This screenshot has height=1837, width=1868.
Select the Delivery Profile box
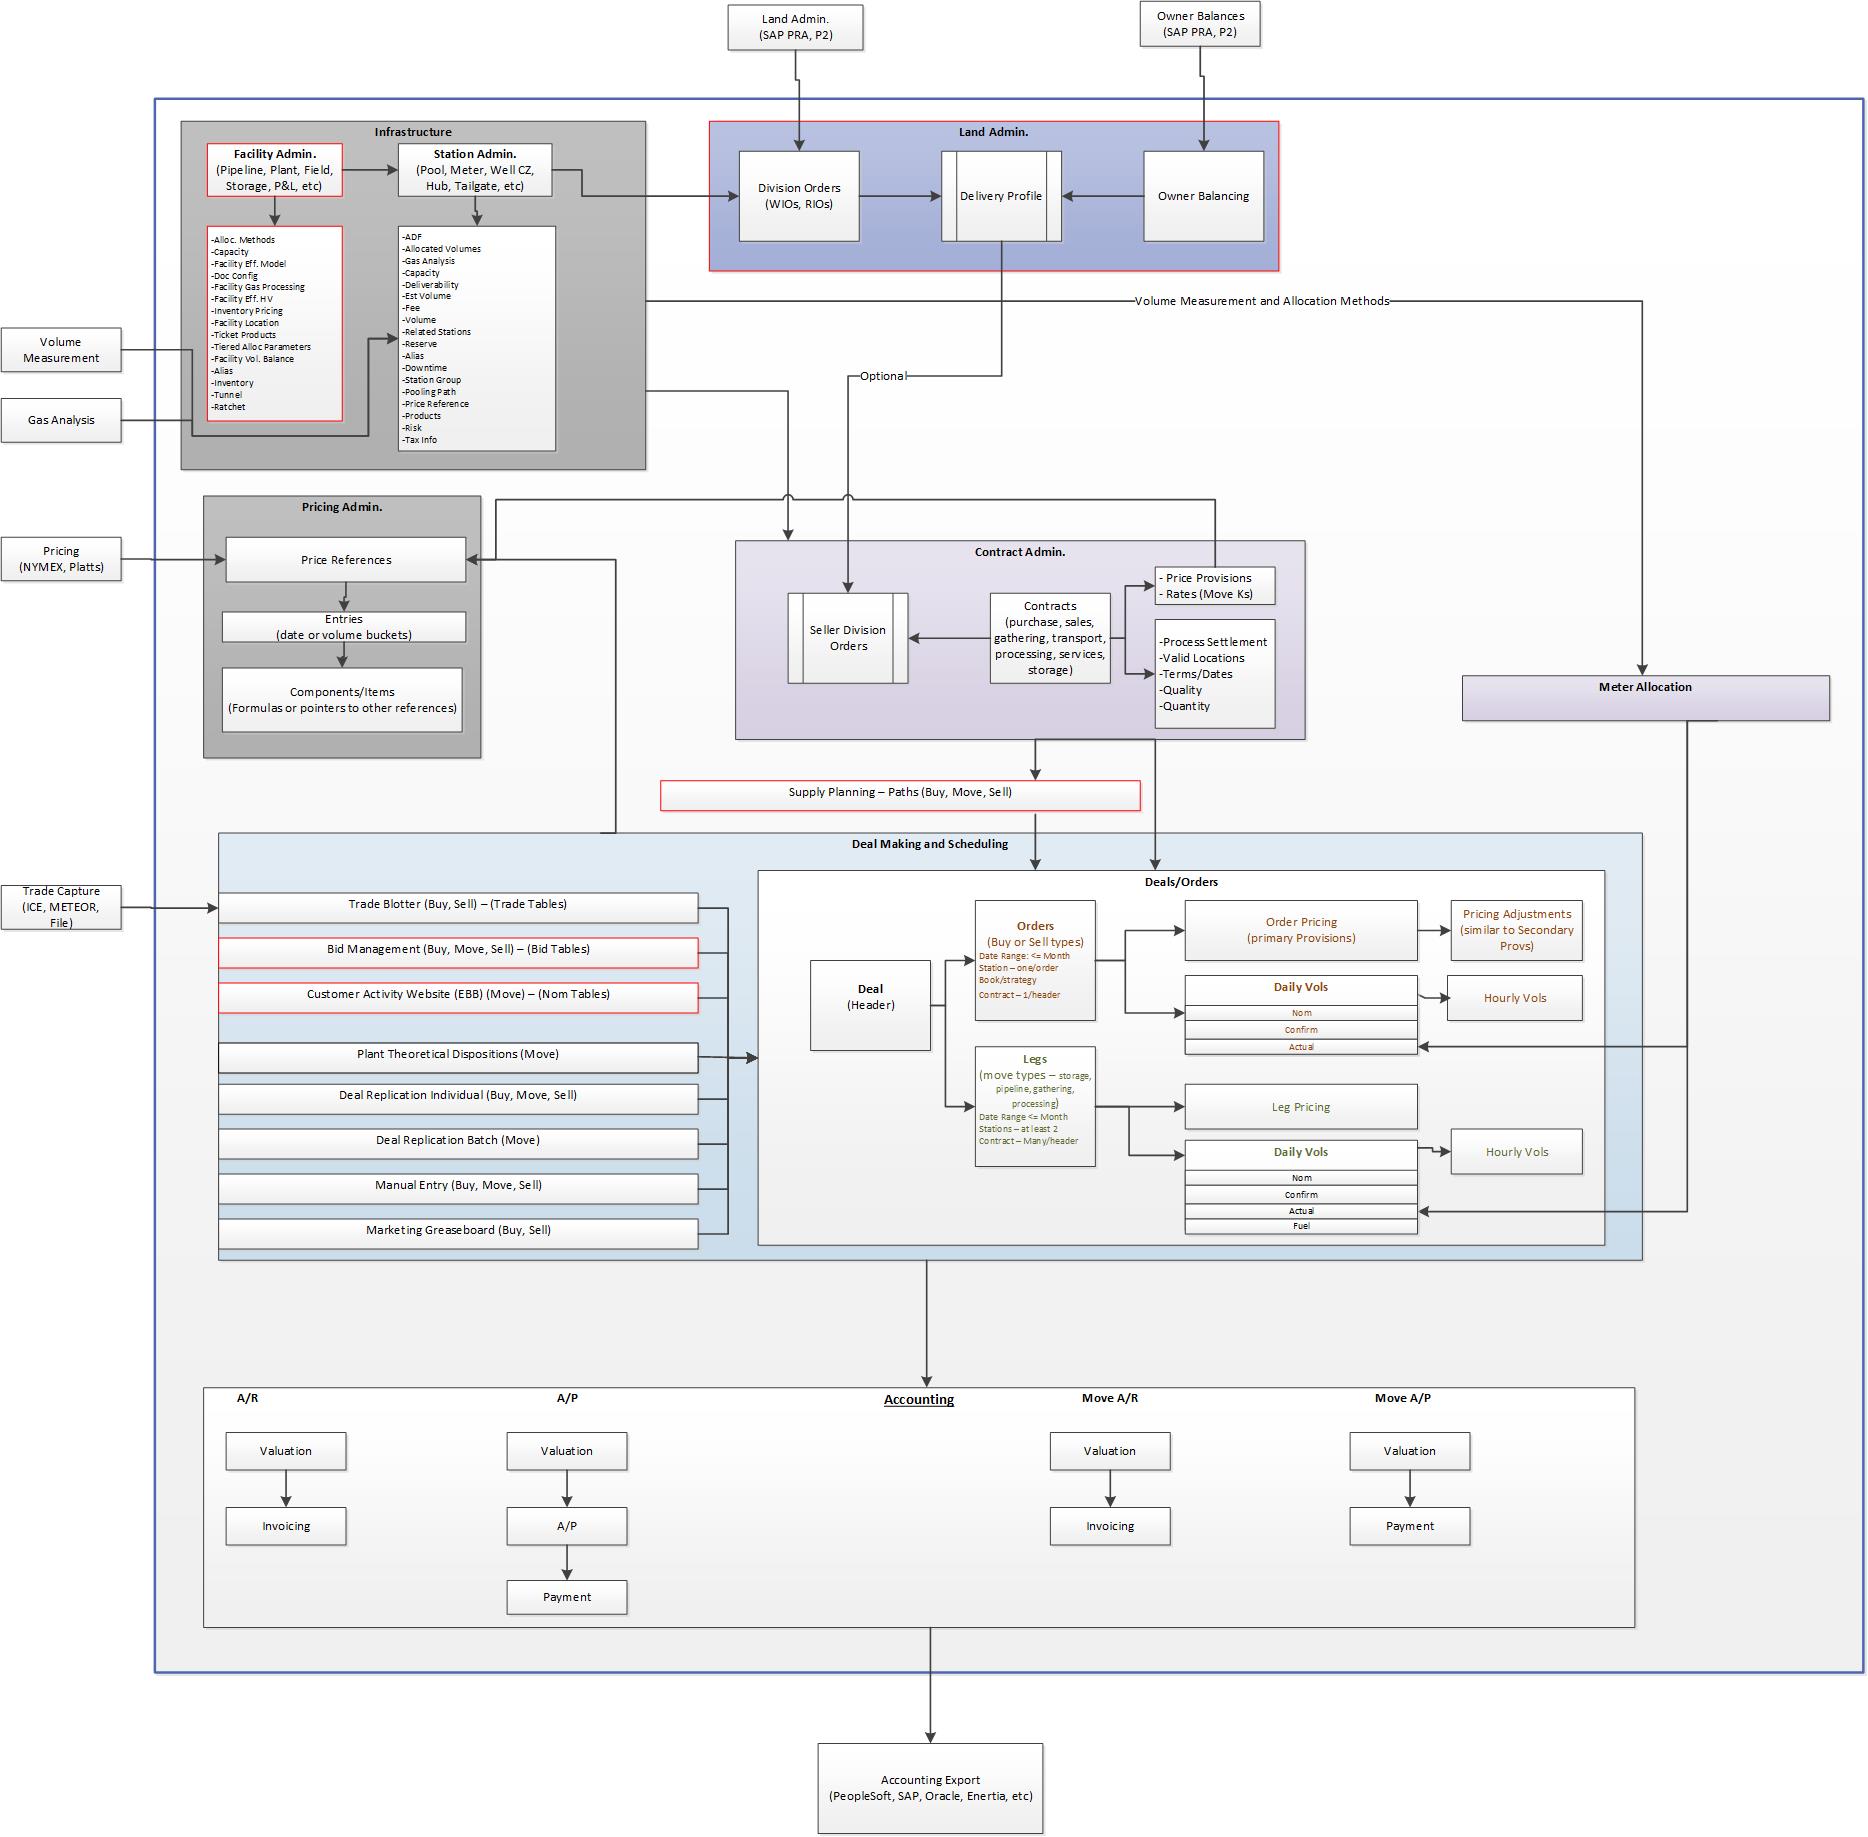1001,196
